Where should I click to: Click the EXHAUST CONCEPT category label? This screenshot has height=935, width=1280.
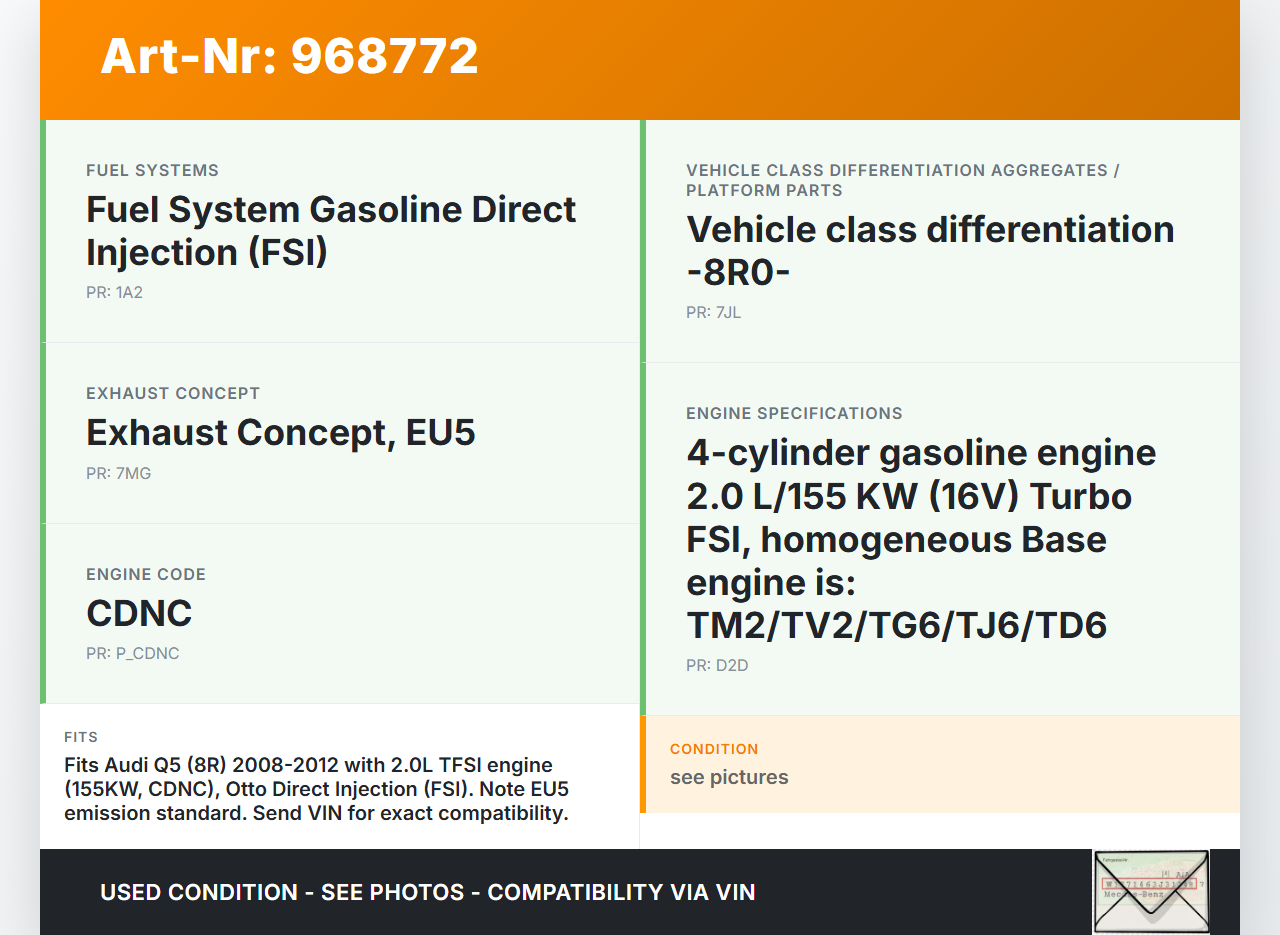(x=172, y=394)
